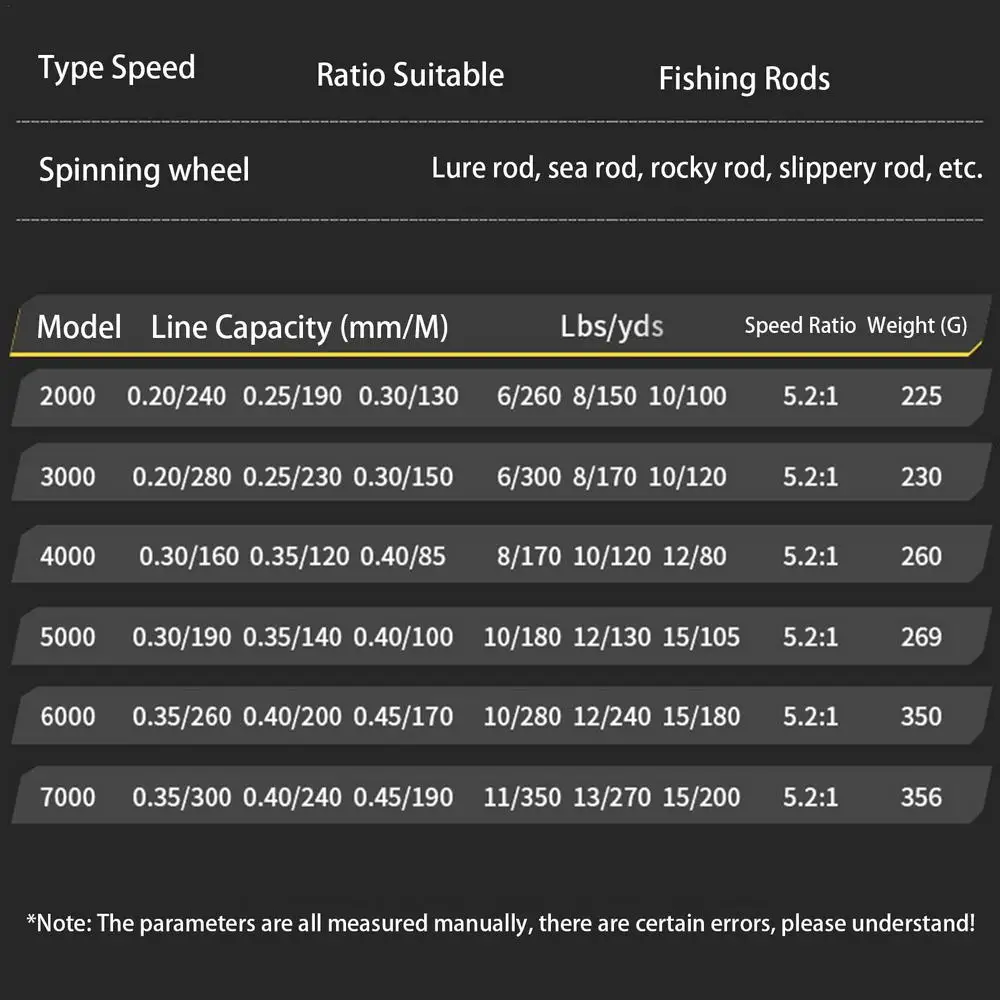
Task: Select the 7000 model row label
Action: (68, 797)
